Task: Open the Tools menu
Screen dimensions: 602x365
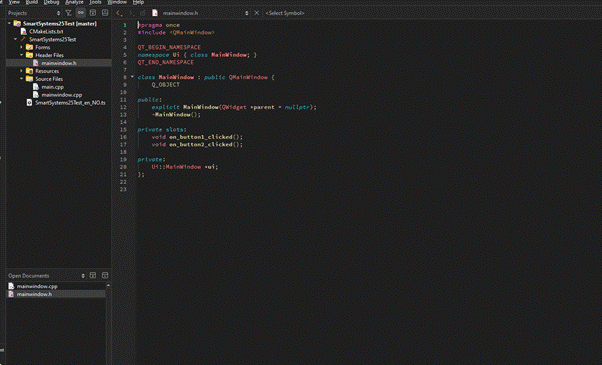Action: pyautogui.click(x=95, y=2)
